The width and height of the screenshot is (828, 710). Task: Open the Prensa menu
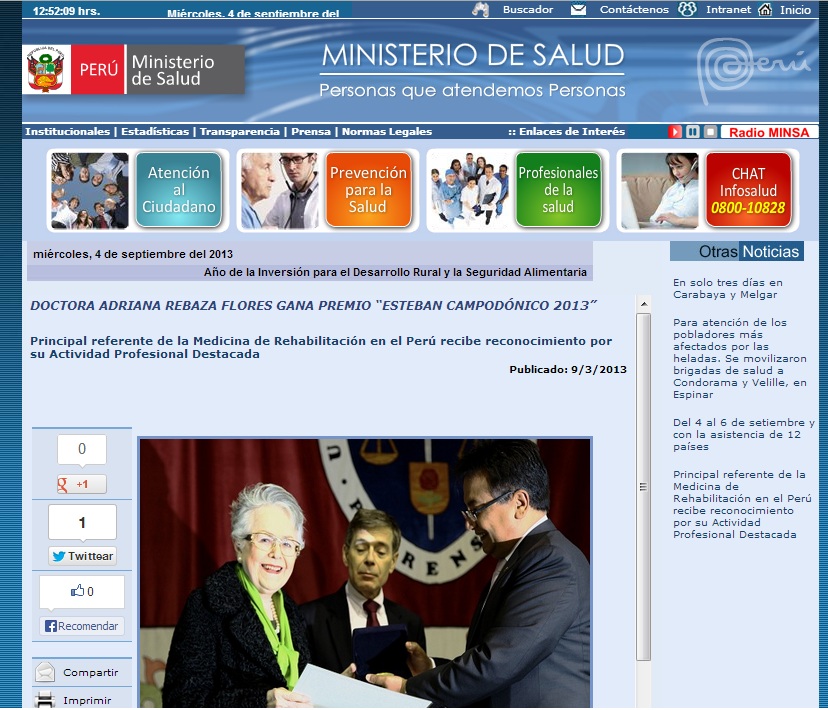[x=313, y=130]
